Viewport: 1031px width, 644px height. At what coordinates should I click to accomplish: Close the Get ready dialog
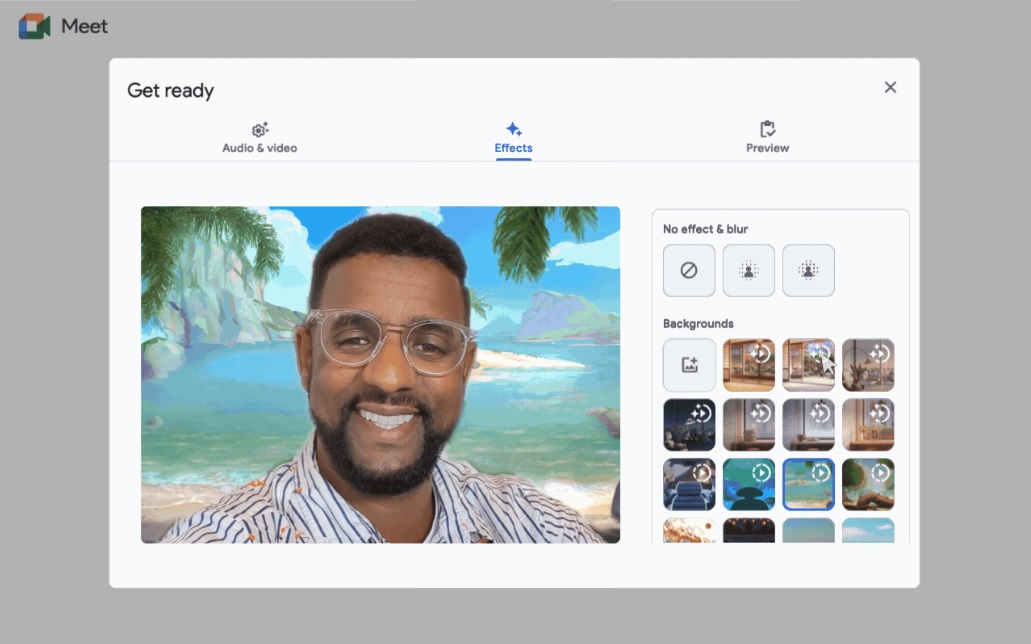[x=890, y=87]
